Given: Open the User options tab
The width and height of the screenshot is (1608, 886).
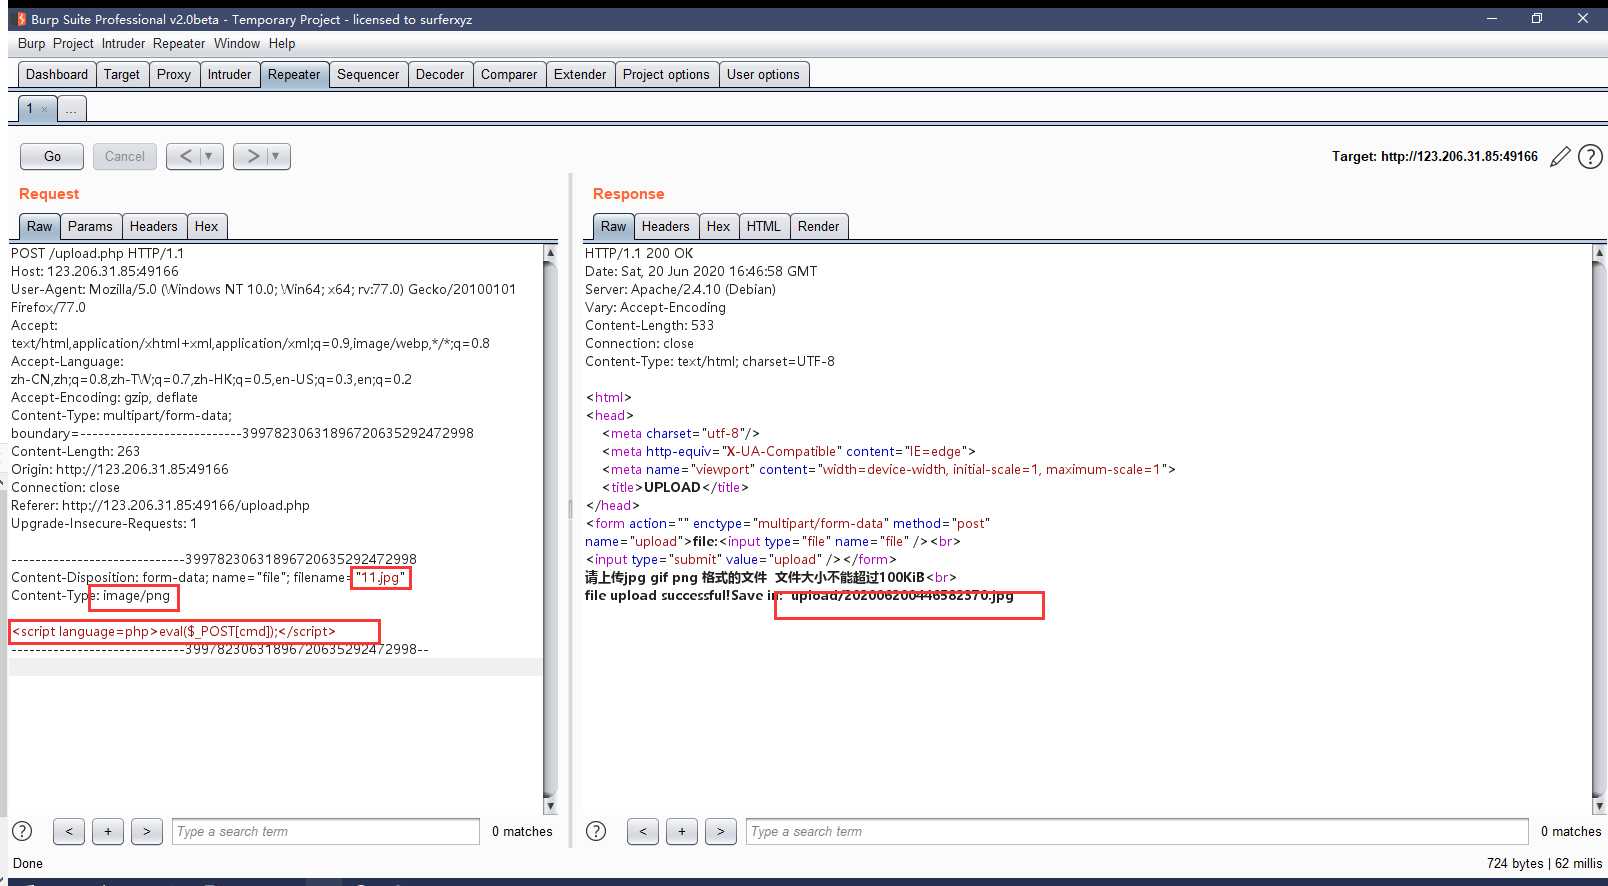Looking at the screenshot, I should (x=763, y=74).
